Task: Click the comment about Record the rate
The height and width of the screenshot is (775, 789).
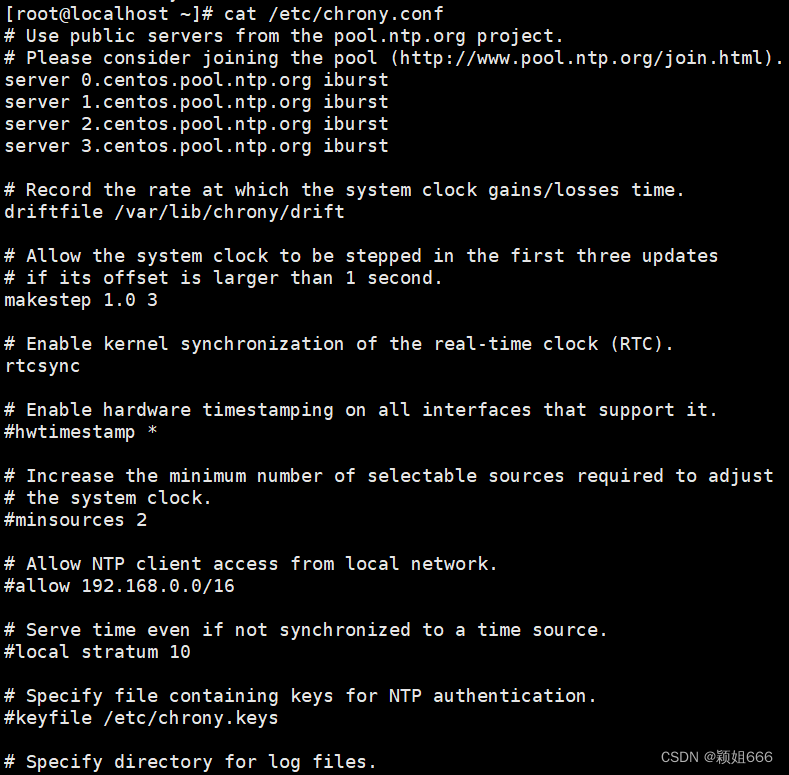Action: pos(344,190)
